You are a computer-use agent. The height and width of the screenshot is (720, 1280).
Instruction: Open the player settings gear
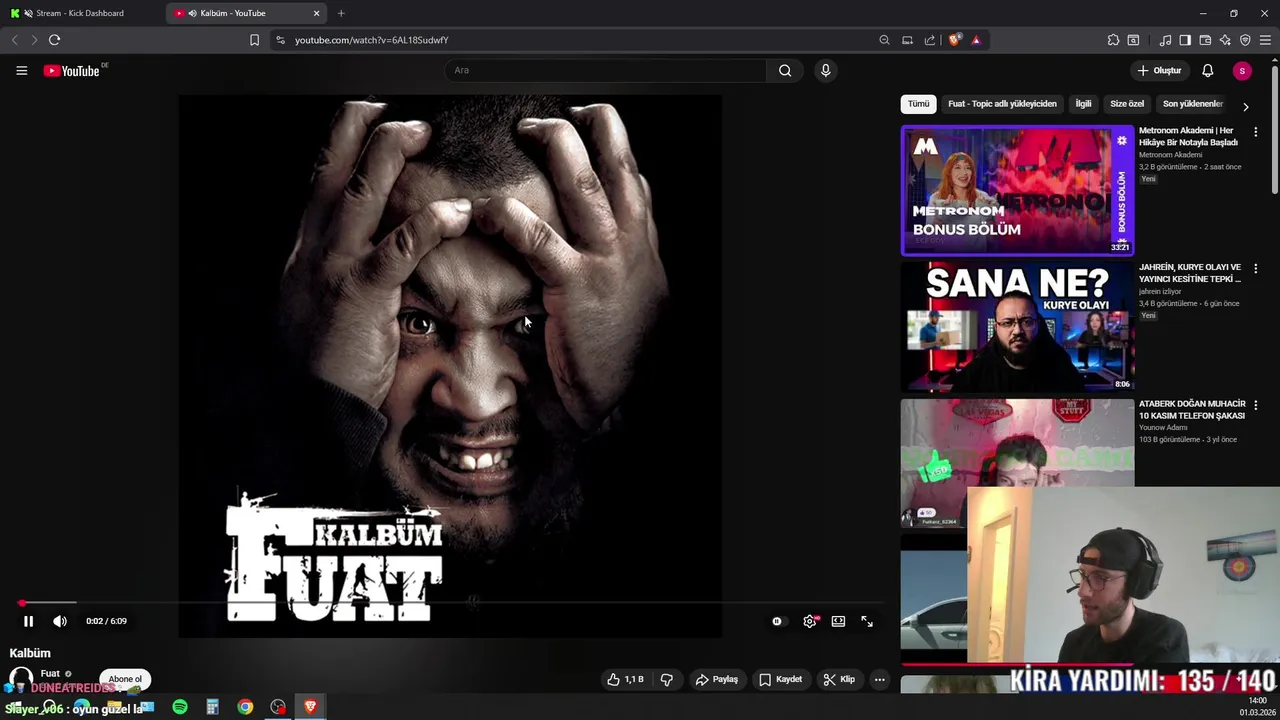point(810,621)
